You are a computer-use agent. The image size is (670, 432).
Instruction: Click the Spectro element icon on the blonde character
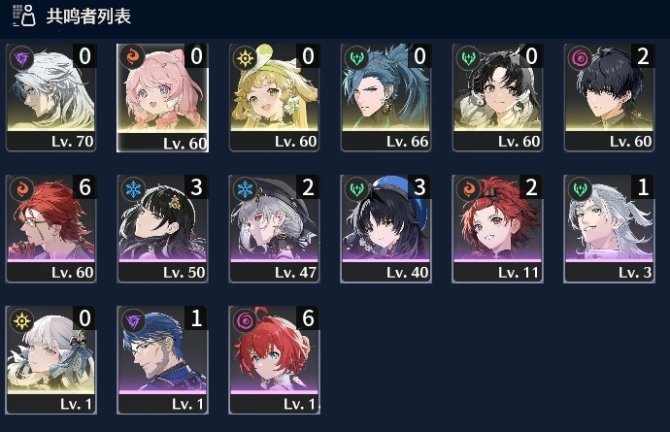point(245,58)
